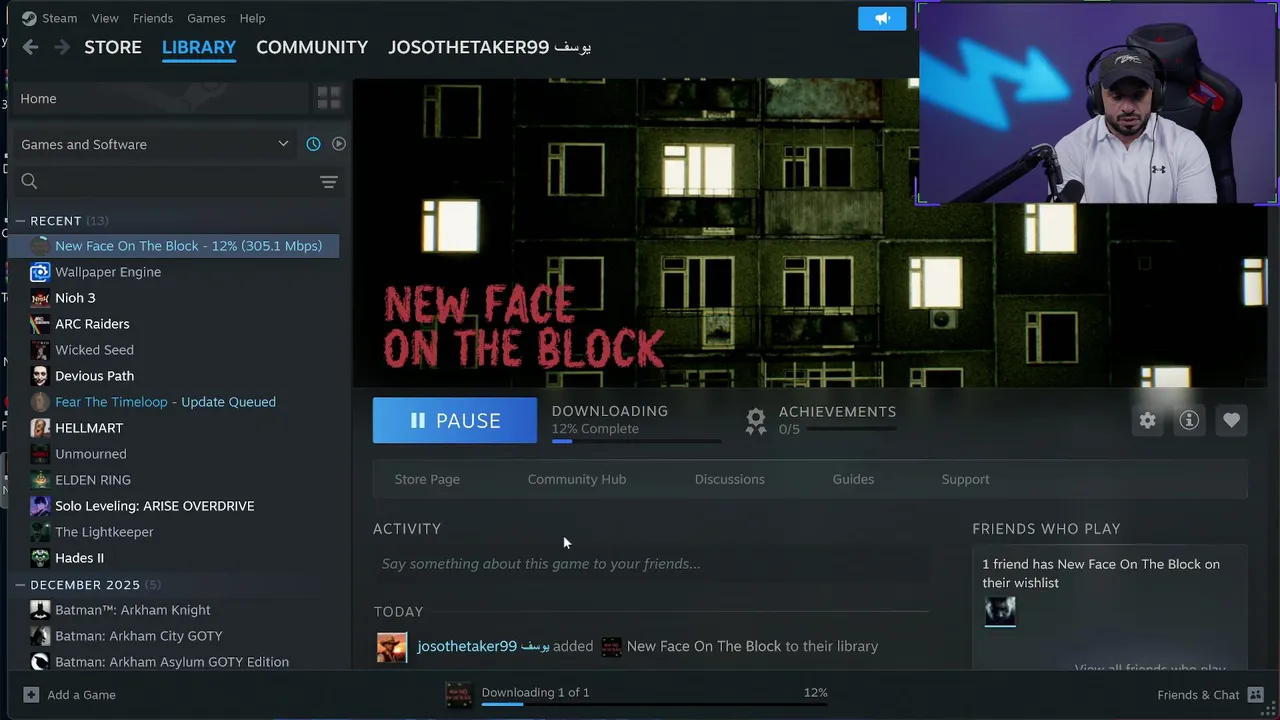Click the Steam logo icon in menu bar

tap(29, 18)
